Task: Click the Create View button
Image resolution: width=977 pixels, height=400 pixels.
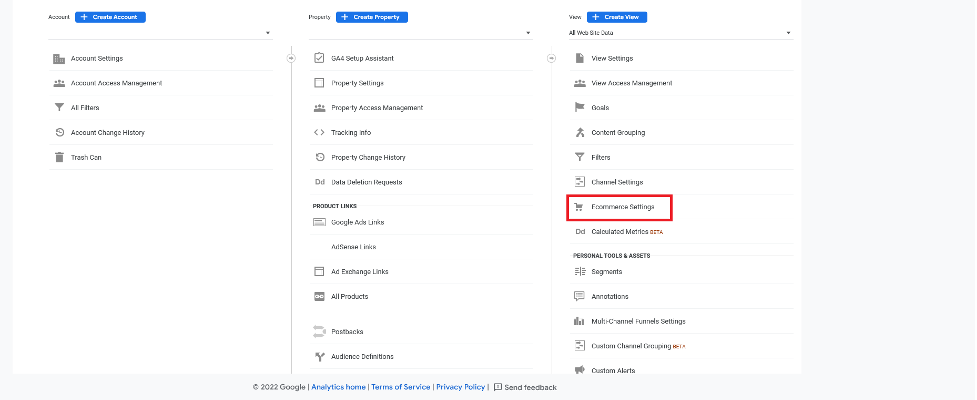Action: [x=617, y=17]
